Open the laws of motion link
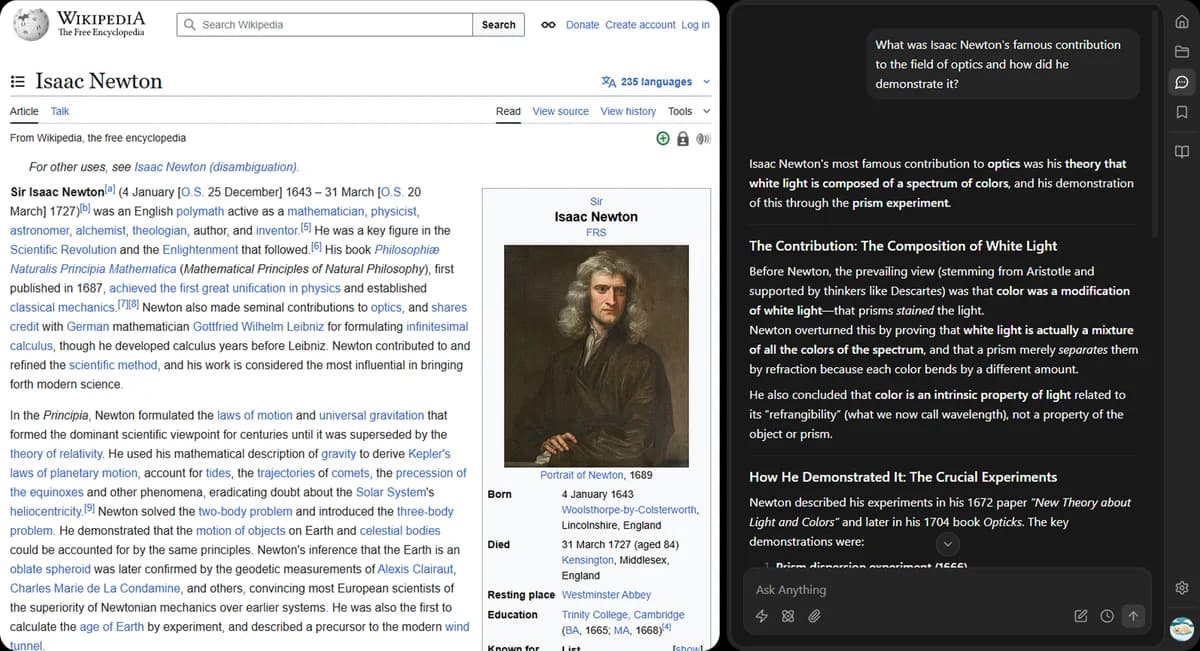Viewport: 1200px width, 651px height. (x=254, y=415)
